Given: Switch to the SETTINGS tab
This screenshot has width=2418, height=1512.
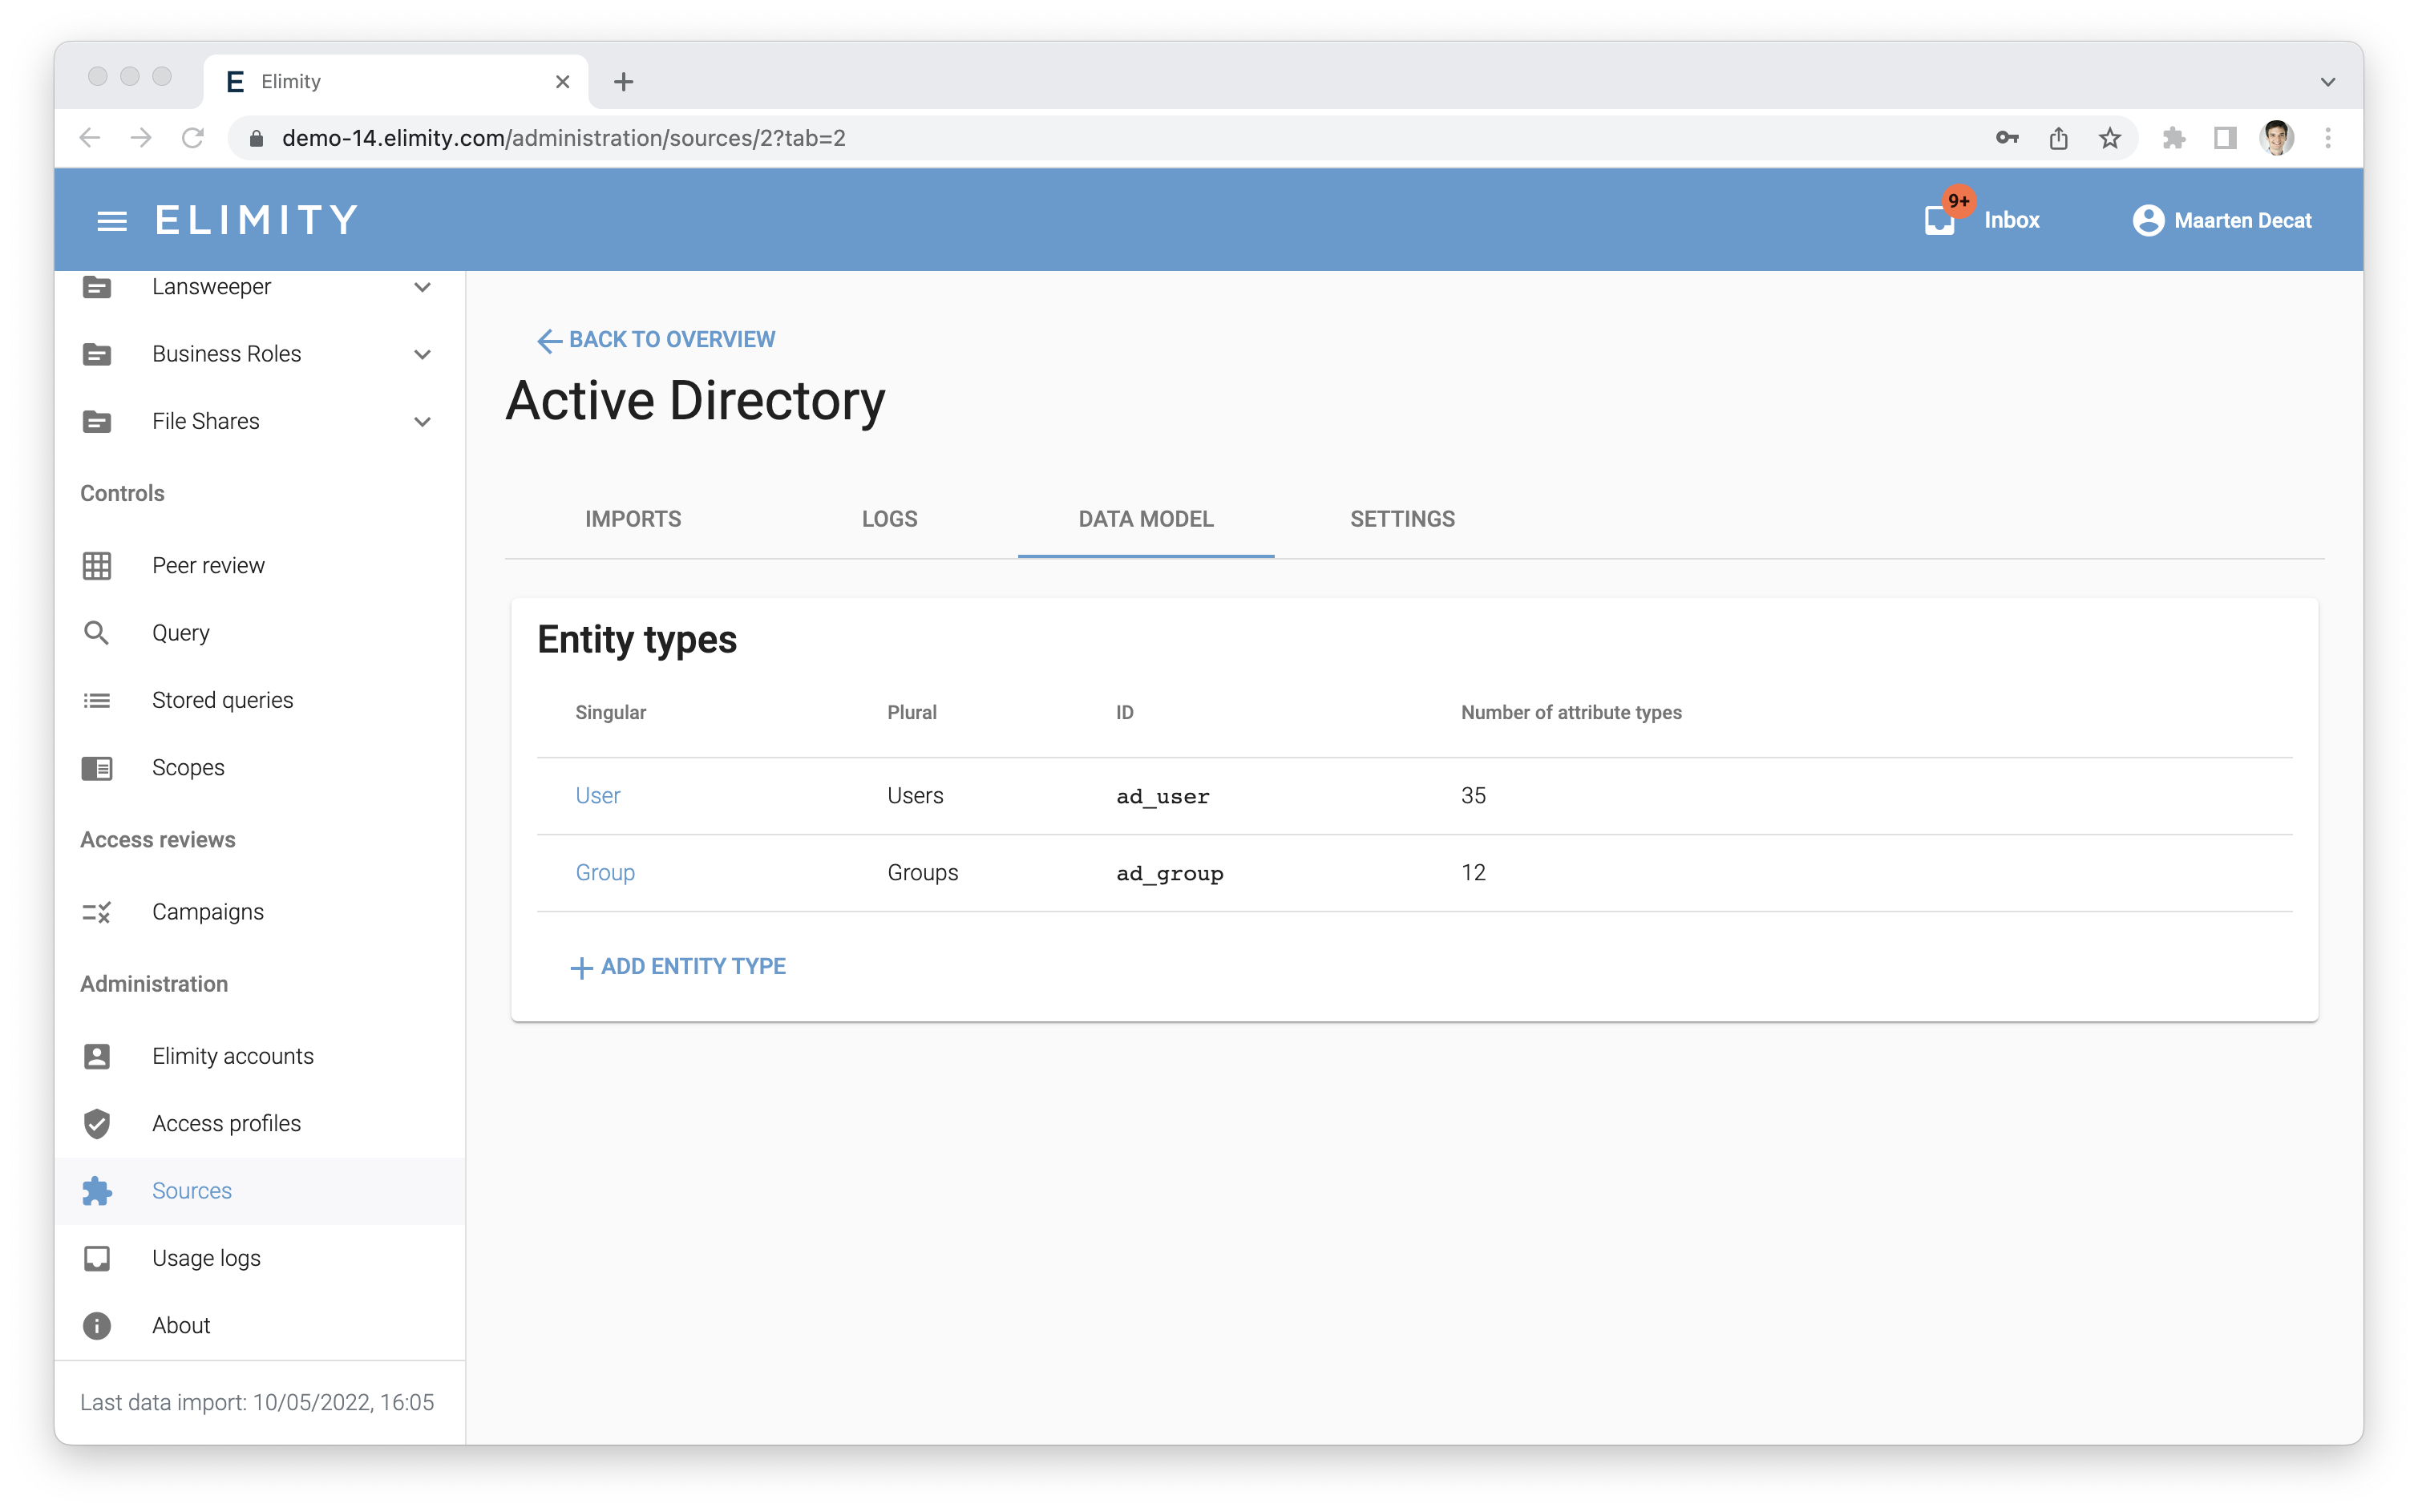Looking at the screenshot, I should [1402, 519].
